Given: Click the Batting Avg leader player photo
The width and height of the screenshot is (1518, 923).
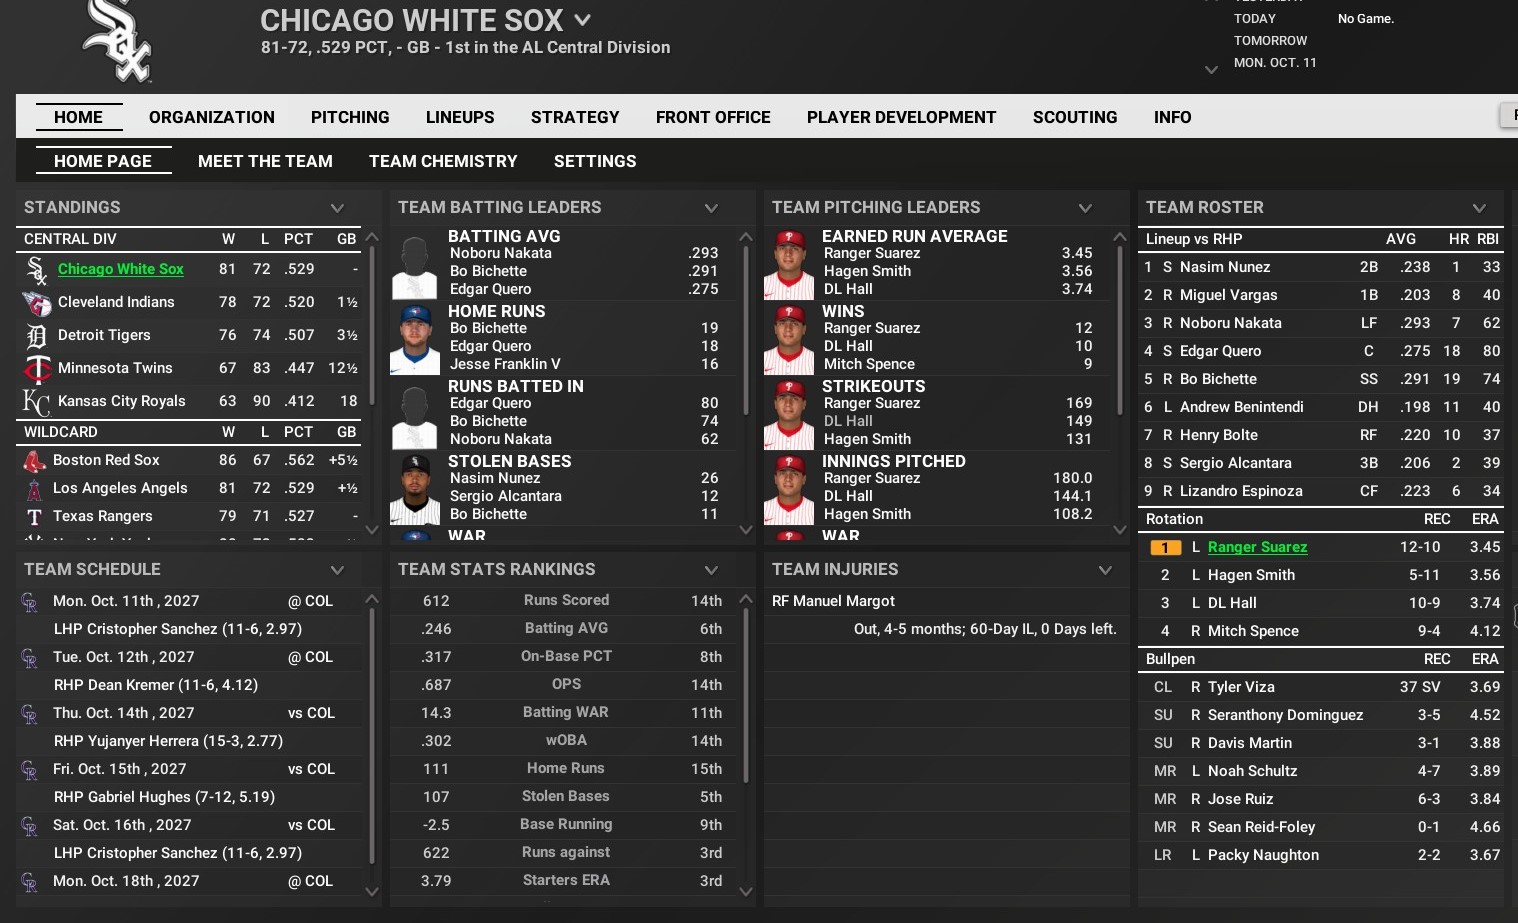Looking at the screenshot, I should point(414,266).
